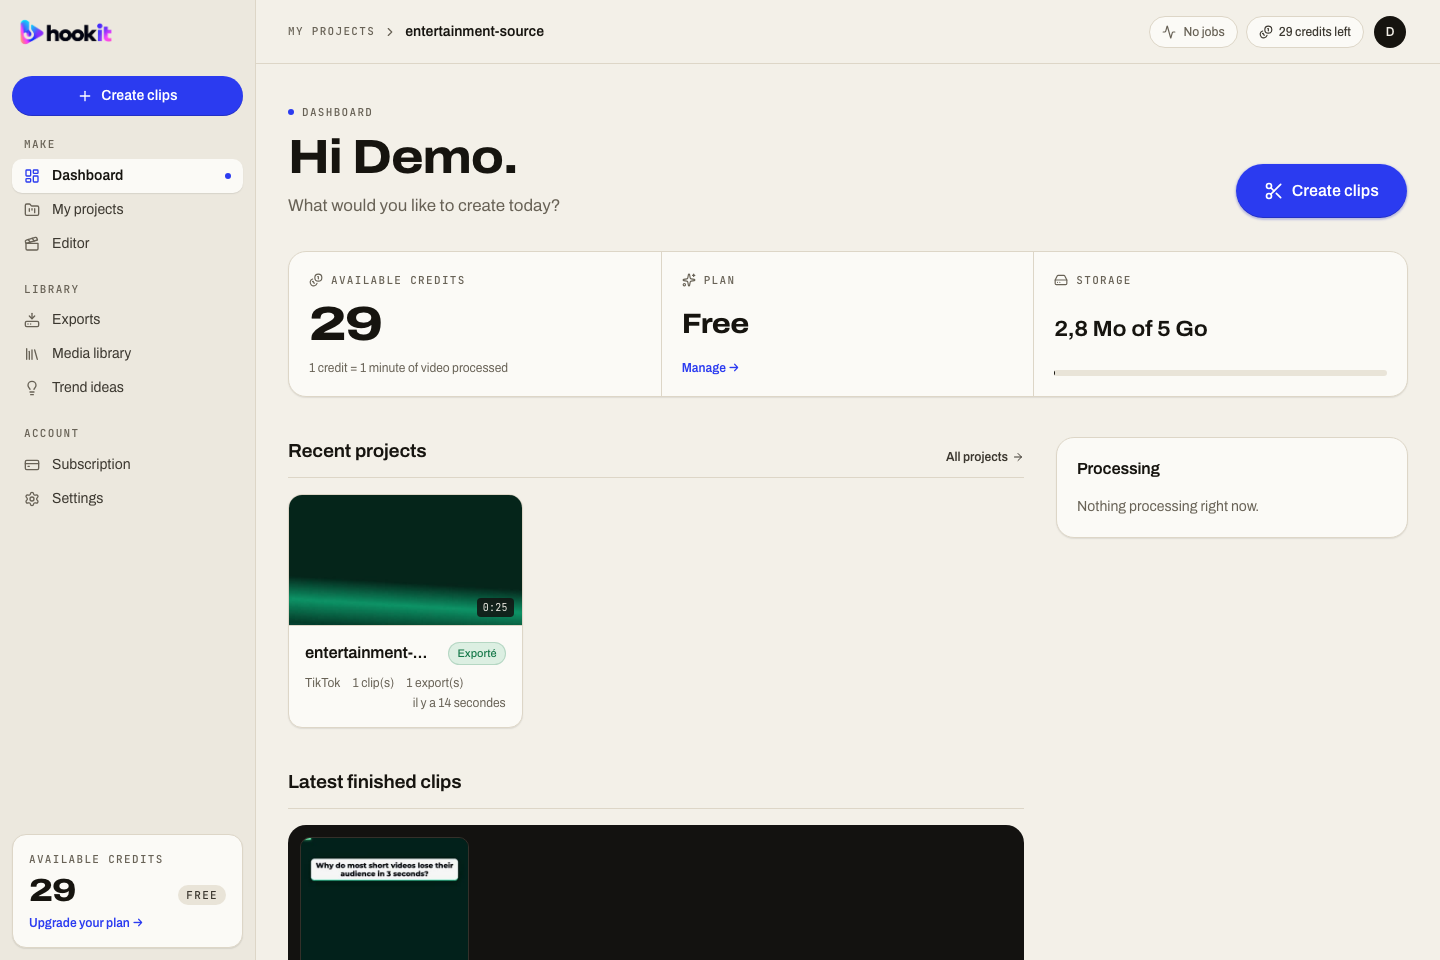Click the activity pulse icon
The width and height of the screenshot is (1440, 960).
click(x=1169, y=32)
